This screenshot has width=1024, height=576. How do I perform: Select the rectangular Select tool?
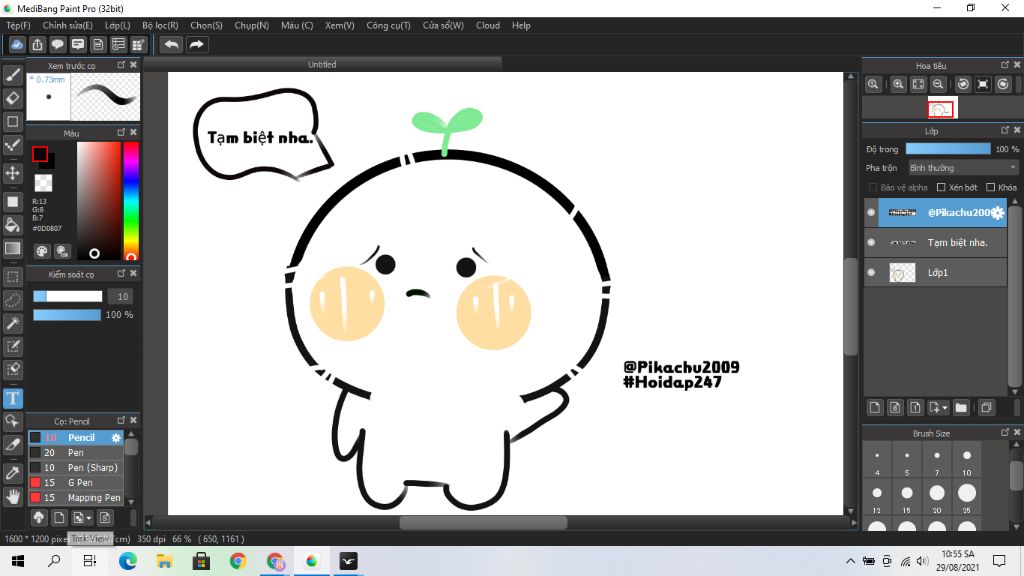pos(12,277)
